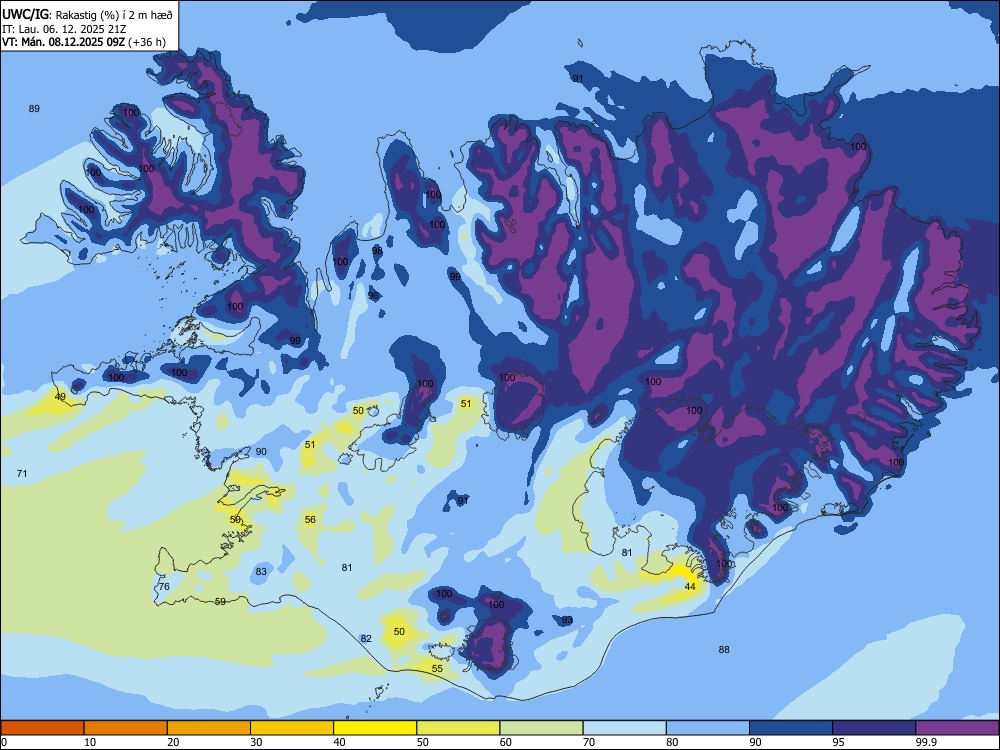The image size is (1000, 750).
Task: Click the 'IT: Lau. 06. 12. 2025 21Z' line
Action: pos(64,29)
